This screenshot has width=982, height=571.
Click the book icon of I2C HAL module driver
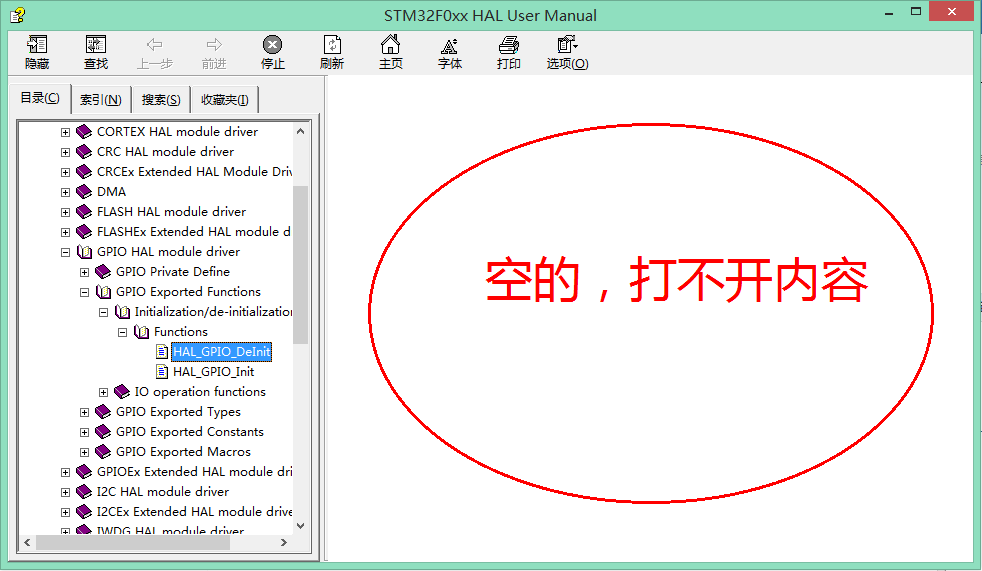click(84, 492)
